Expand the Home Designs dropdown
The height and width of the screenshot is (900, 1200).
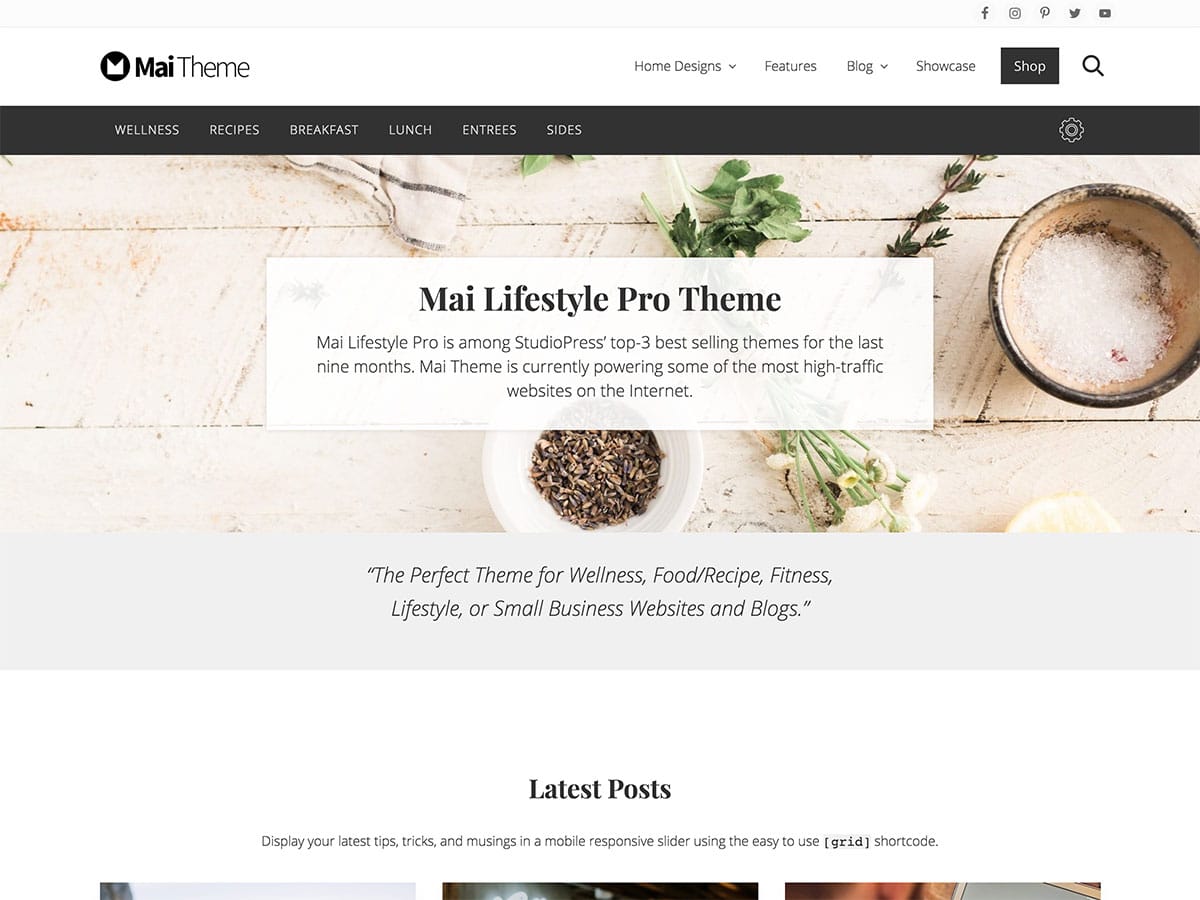tap(685, 66)
